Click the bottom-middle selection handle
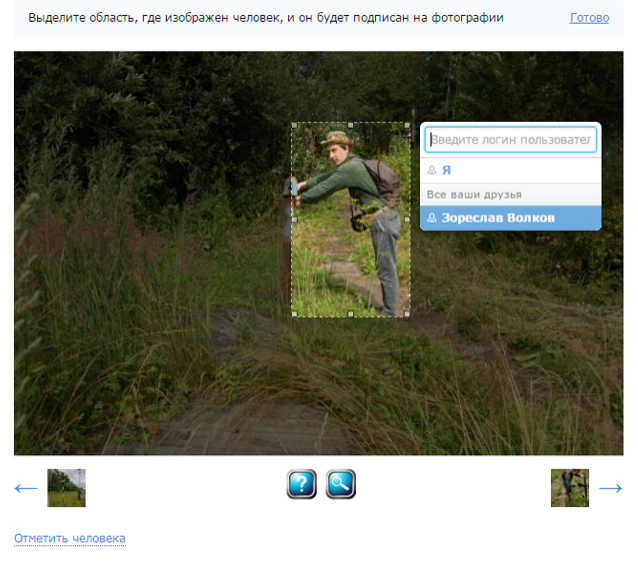Viewport: 638px width, 562px height. [x=351, y=314]
